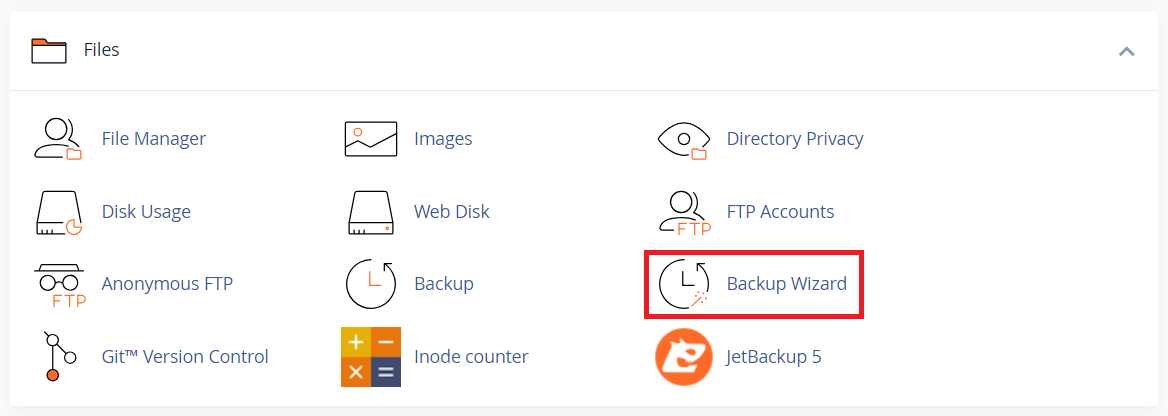The width and height of the screenshot is (1168, 416).
Task: Launch the Backup Wizard icon
Action: coord(683,284)
